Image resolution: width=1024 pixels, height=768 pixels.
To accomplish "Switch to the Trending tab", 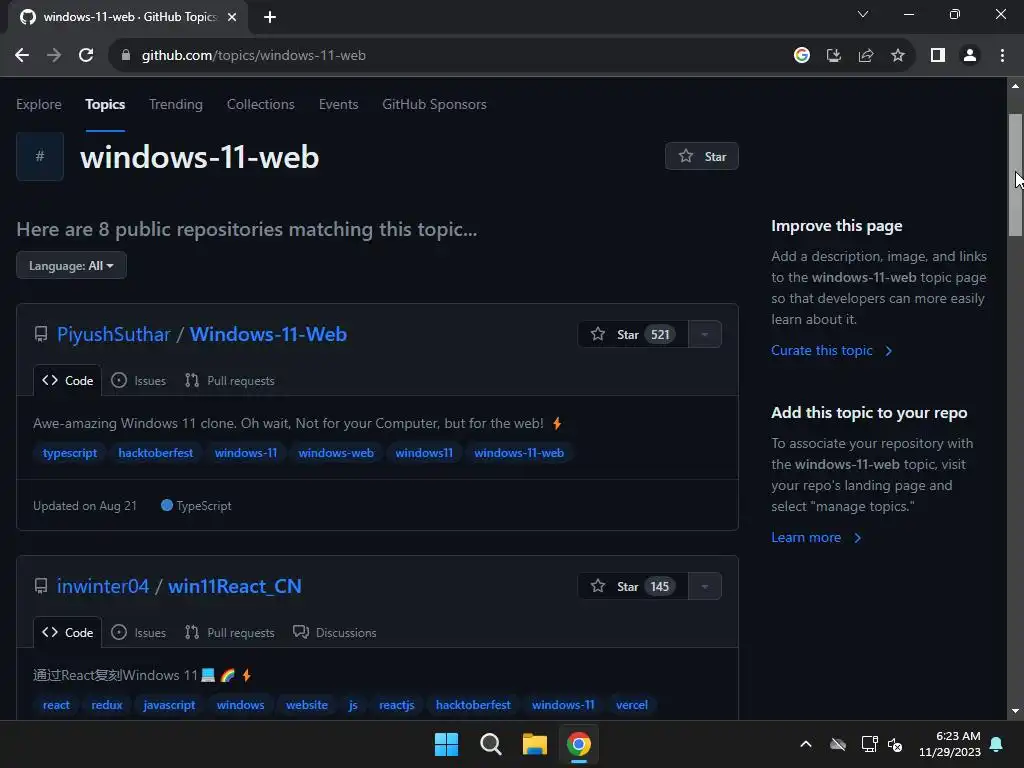I will coord(176,104).
